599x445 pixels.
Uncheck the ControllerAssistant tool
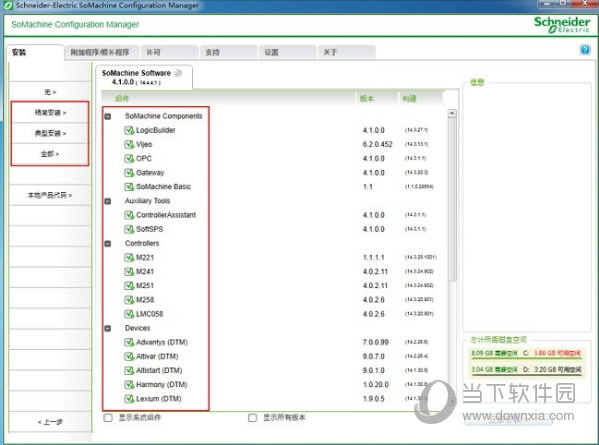coord(129,215)
